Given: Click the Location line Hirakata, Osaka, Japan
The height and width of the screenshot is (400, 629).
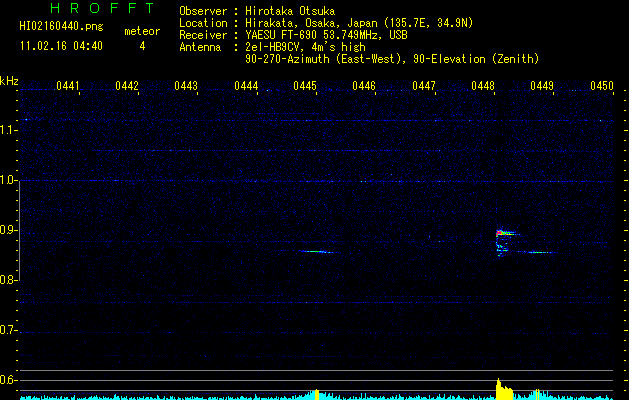Looking at the screenshot, I should click(359, 23).
